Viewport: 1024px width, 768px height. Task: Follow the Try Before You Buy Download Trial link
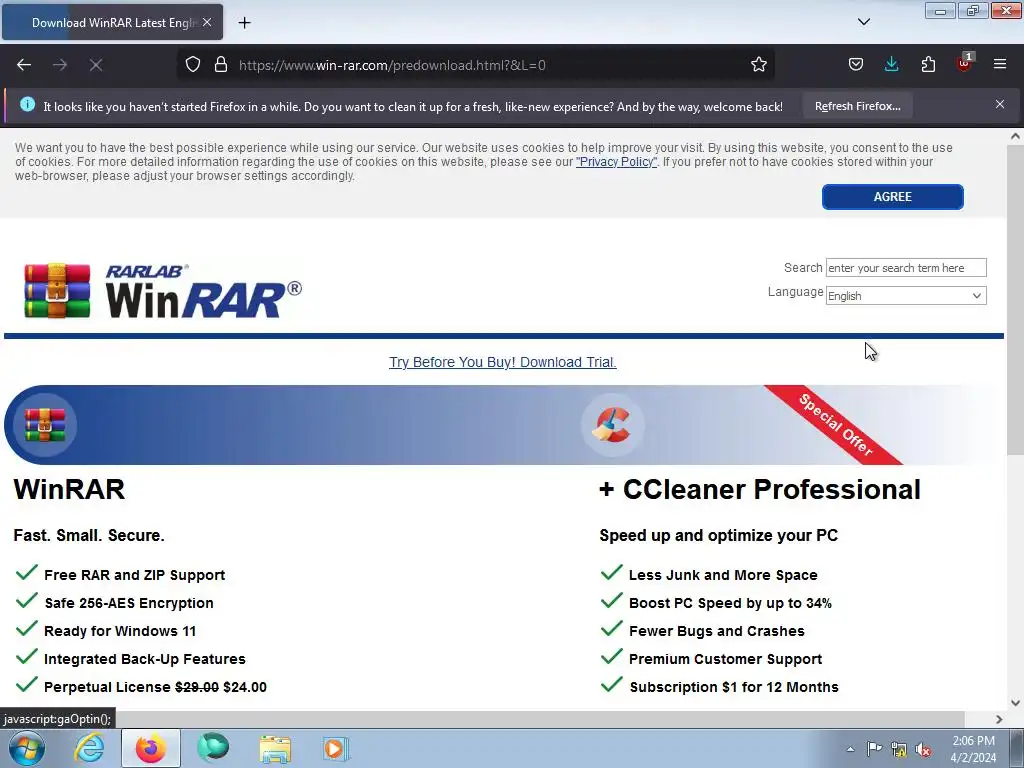pos(502,362)
